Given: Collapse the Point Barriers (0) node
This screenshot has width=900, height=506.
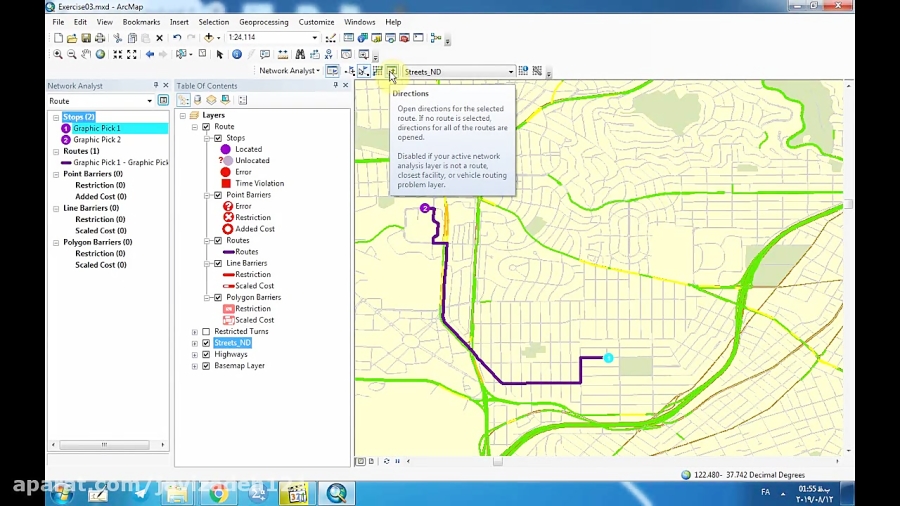Looking at the screenshot, I should point(56,174).
